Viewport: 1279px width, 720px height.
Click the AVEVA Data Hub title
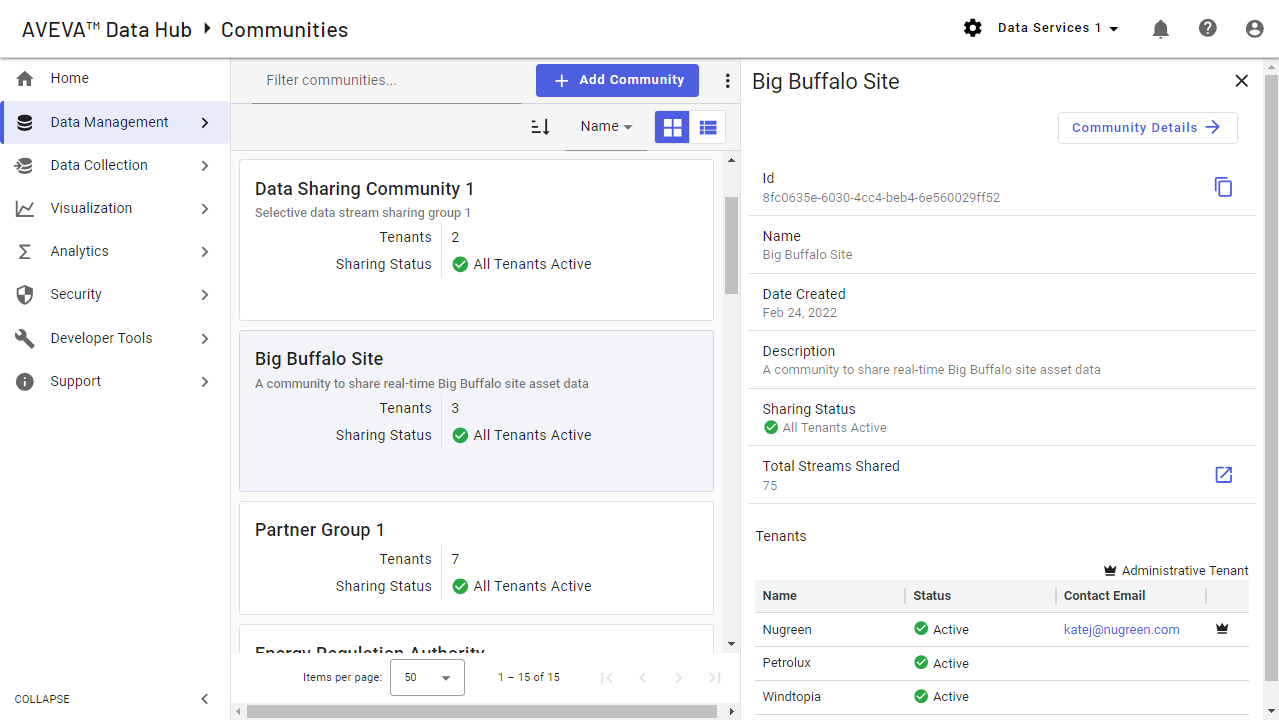[106, 30]
